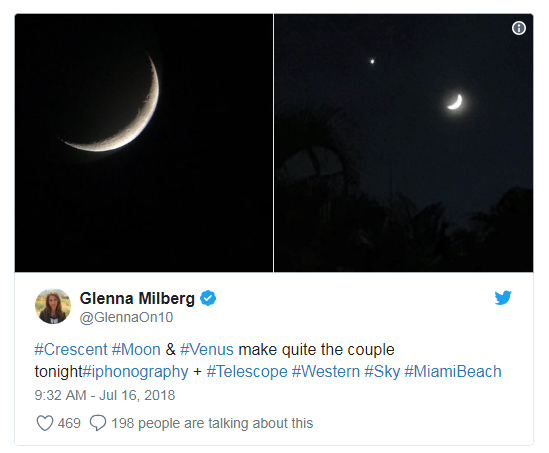Open the #Venus hashtag
This screenshot has width=549, height=453.
pyautogui.click(x=207, y=349)
